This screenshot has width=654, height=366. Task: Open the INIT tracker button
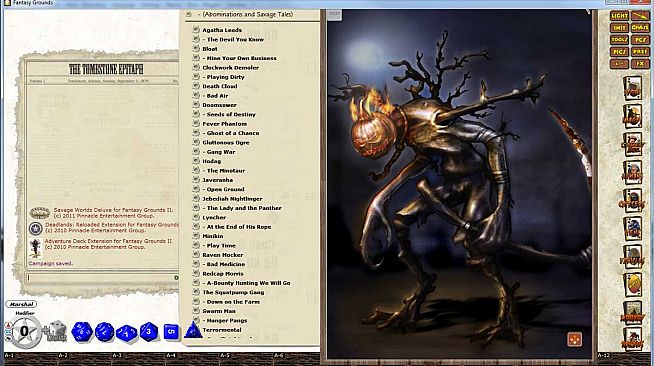619,28
